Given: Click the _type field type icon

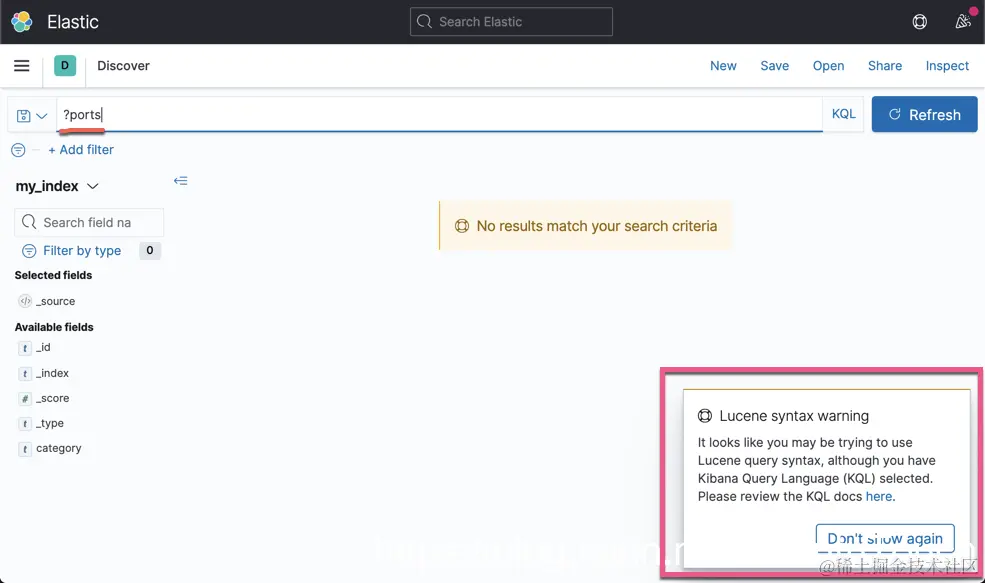Looking at the screenshot, I should coord(24,423).
